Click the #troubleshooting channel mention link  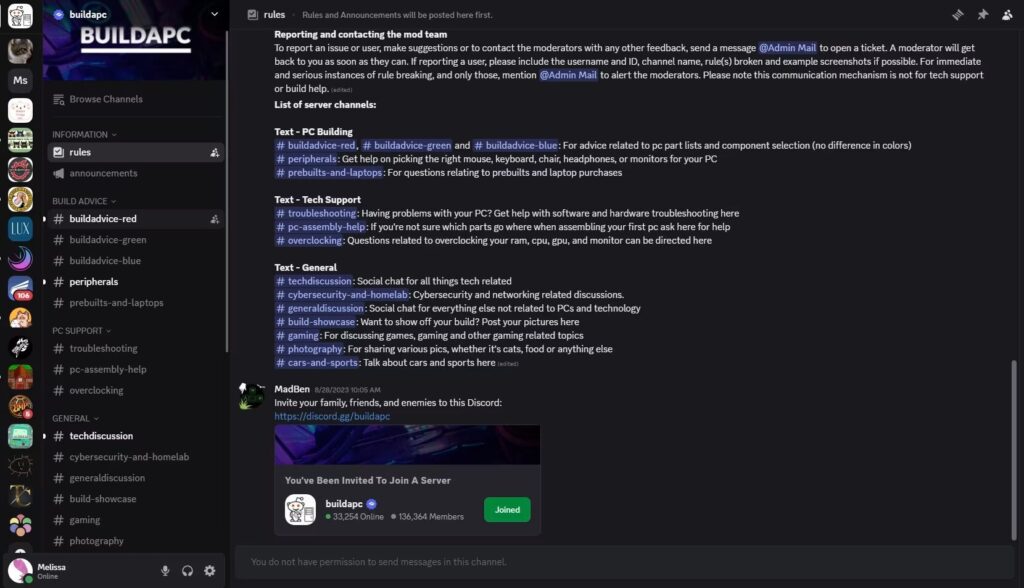click(x=316, y=213)
